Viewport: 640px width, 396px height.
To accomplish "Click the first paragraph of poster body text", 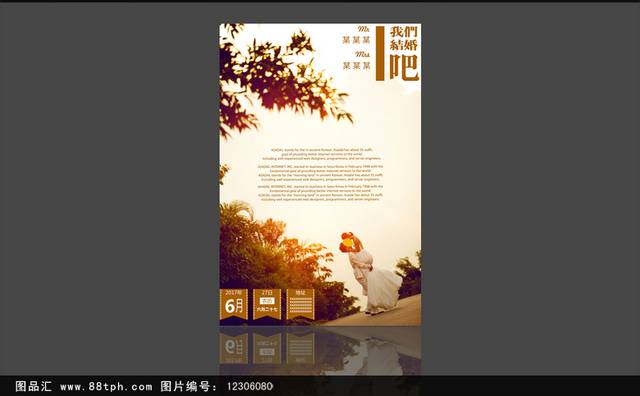I will [321, 154].
